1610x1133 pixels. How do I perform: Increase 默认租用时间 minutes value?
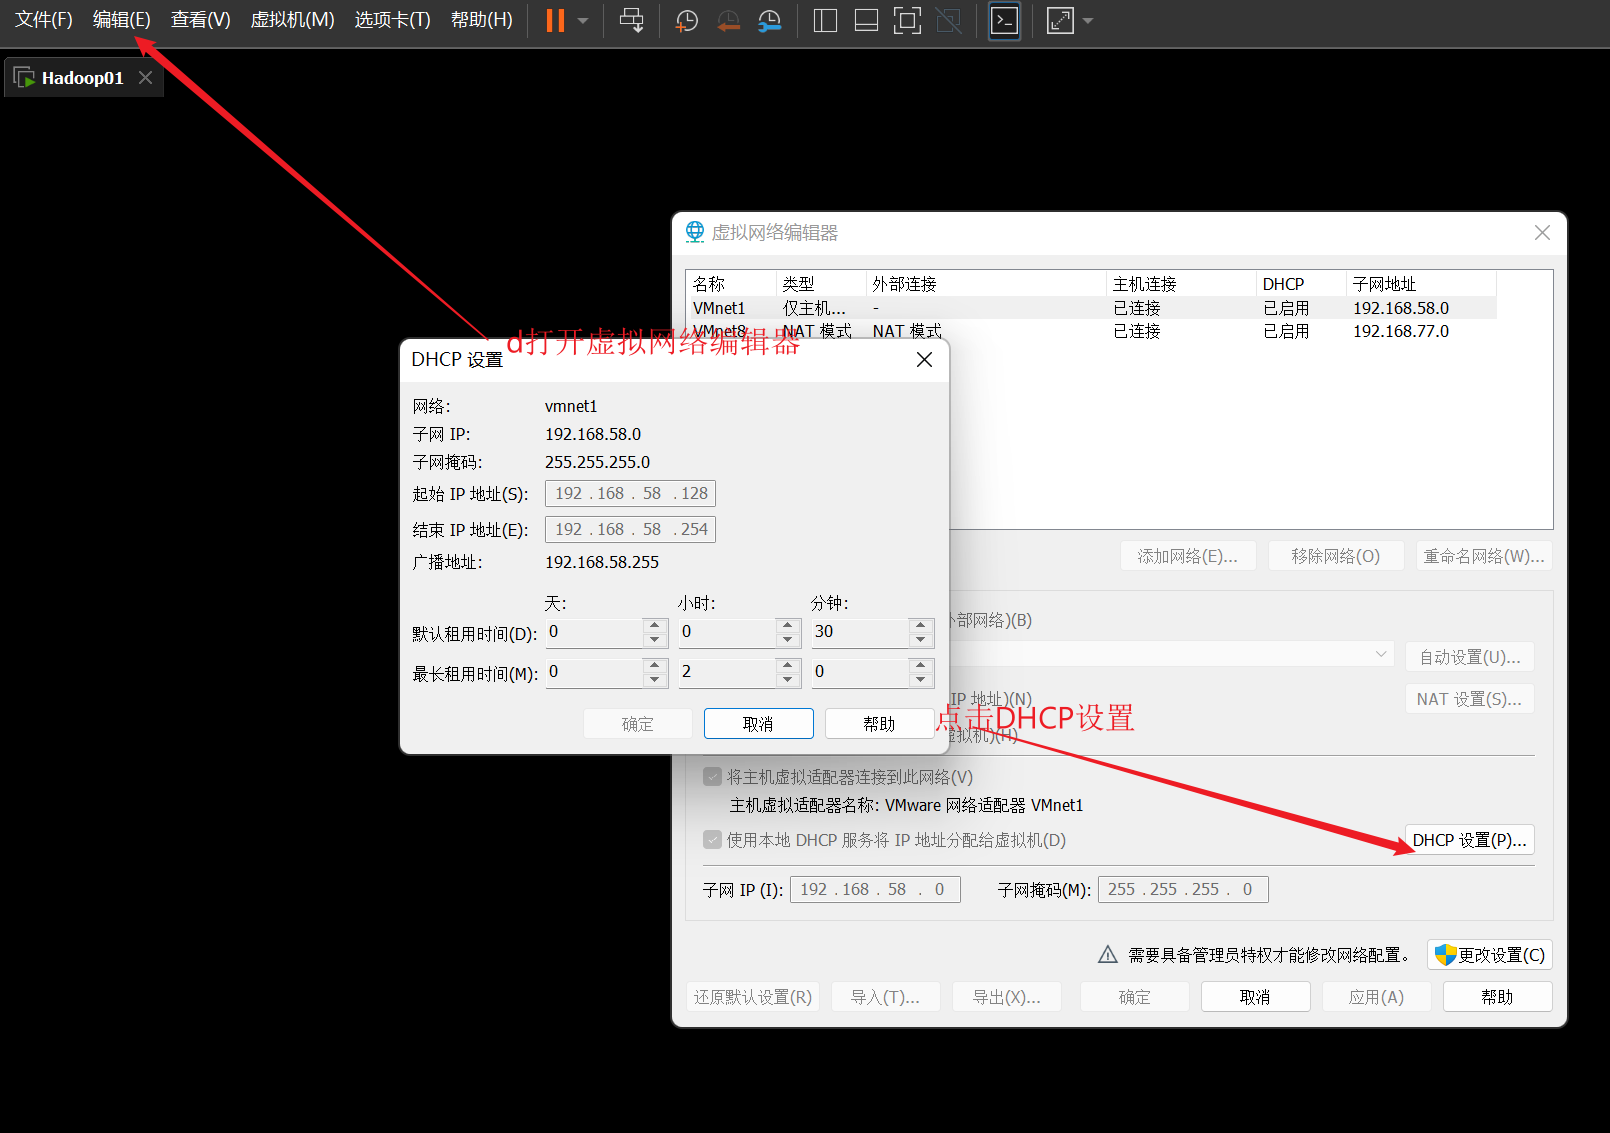pyautogui.click(x=921, y=626)
